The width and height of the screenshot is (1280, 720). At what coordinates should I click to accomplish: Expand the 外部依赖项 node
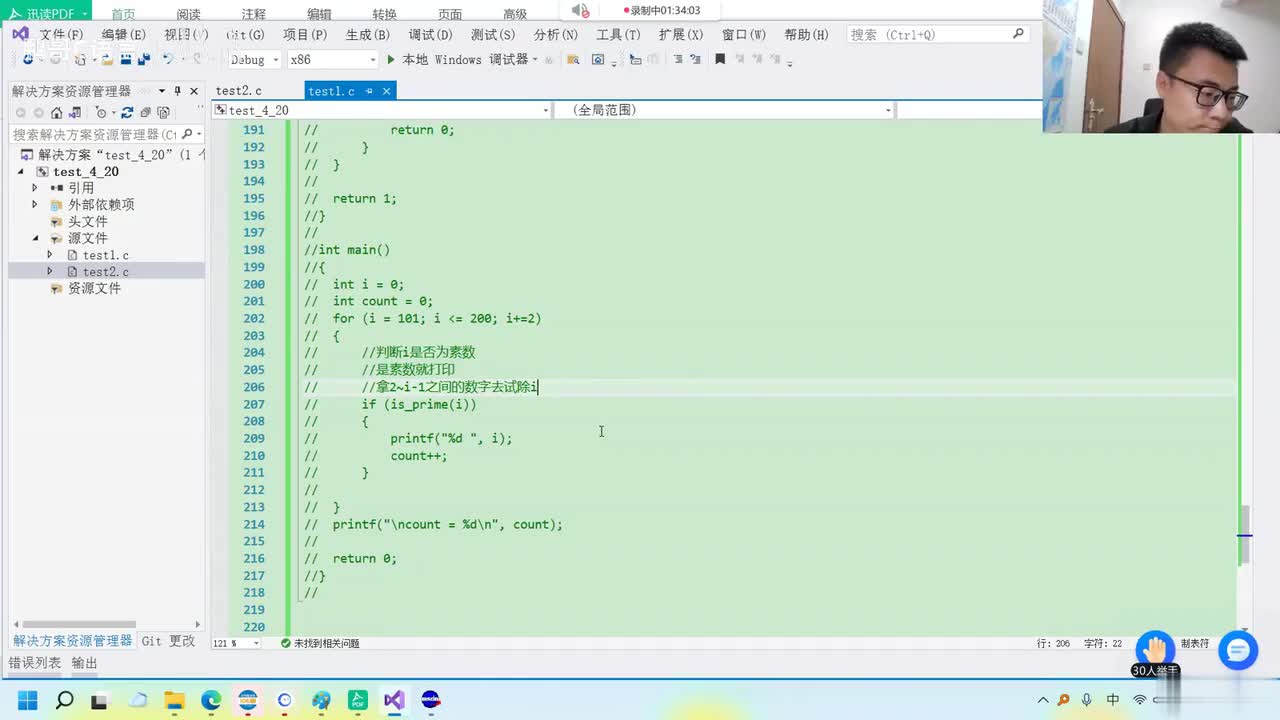tap(35, 204)
